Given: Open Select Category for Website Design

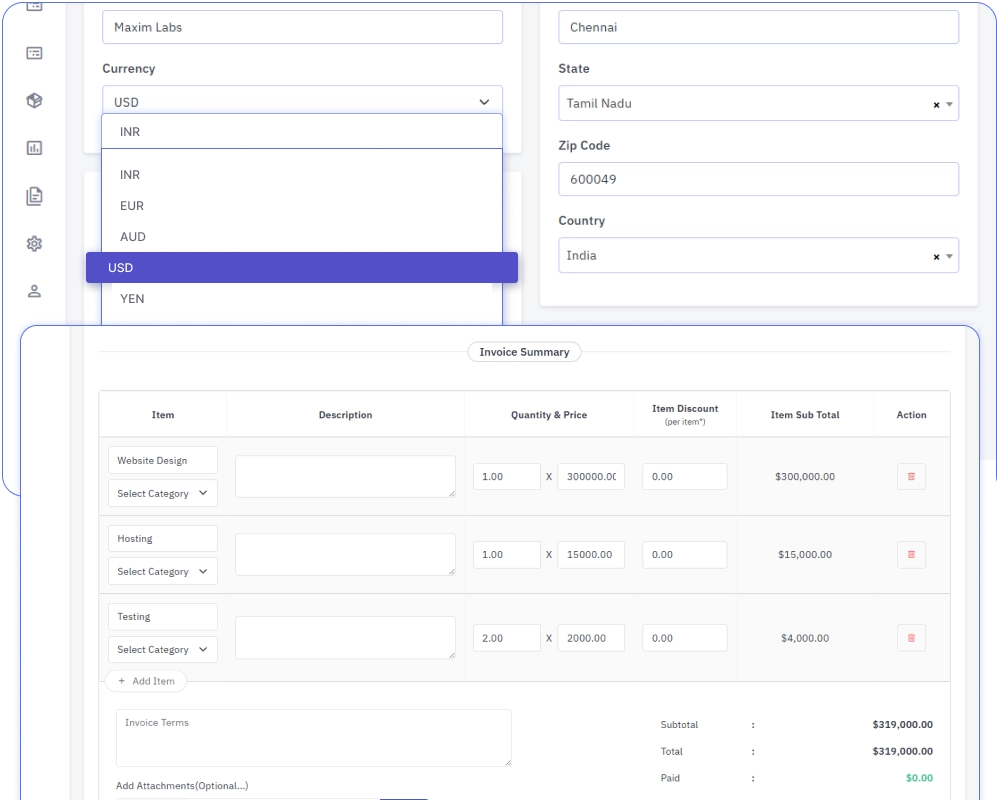Looking at the screenshot, I should point(163,493).
